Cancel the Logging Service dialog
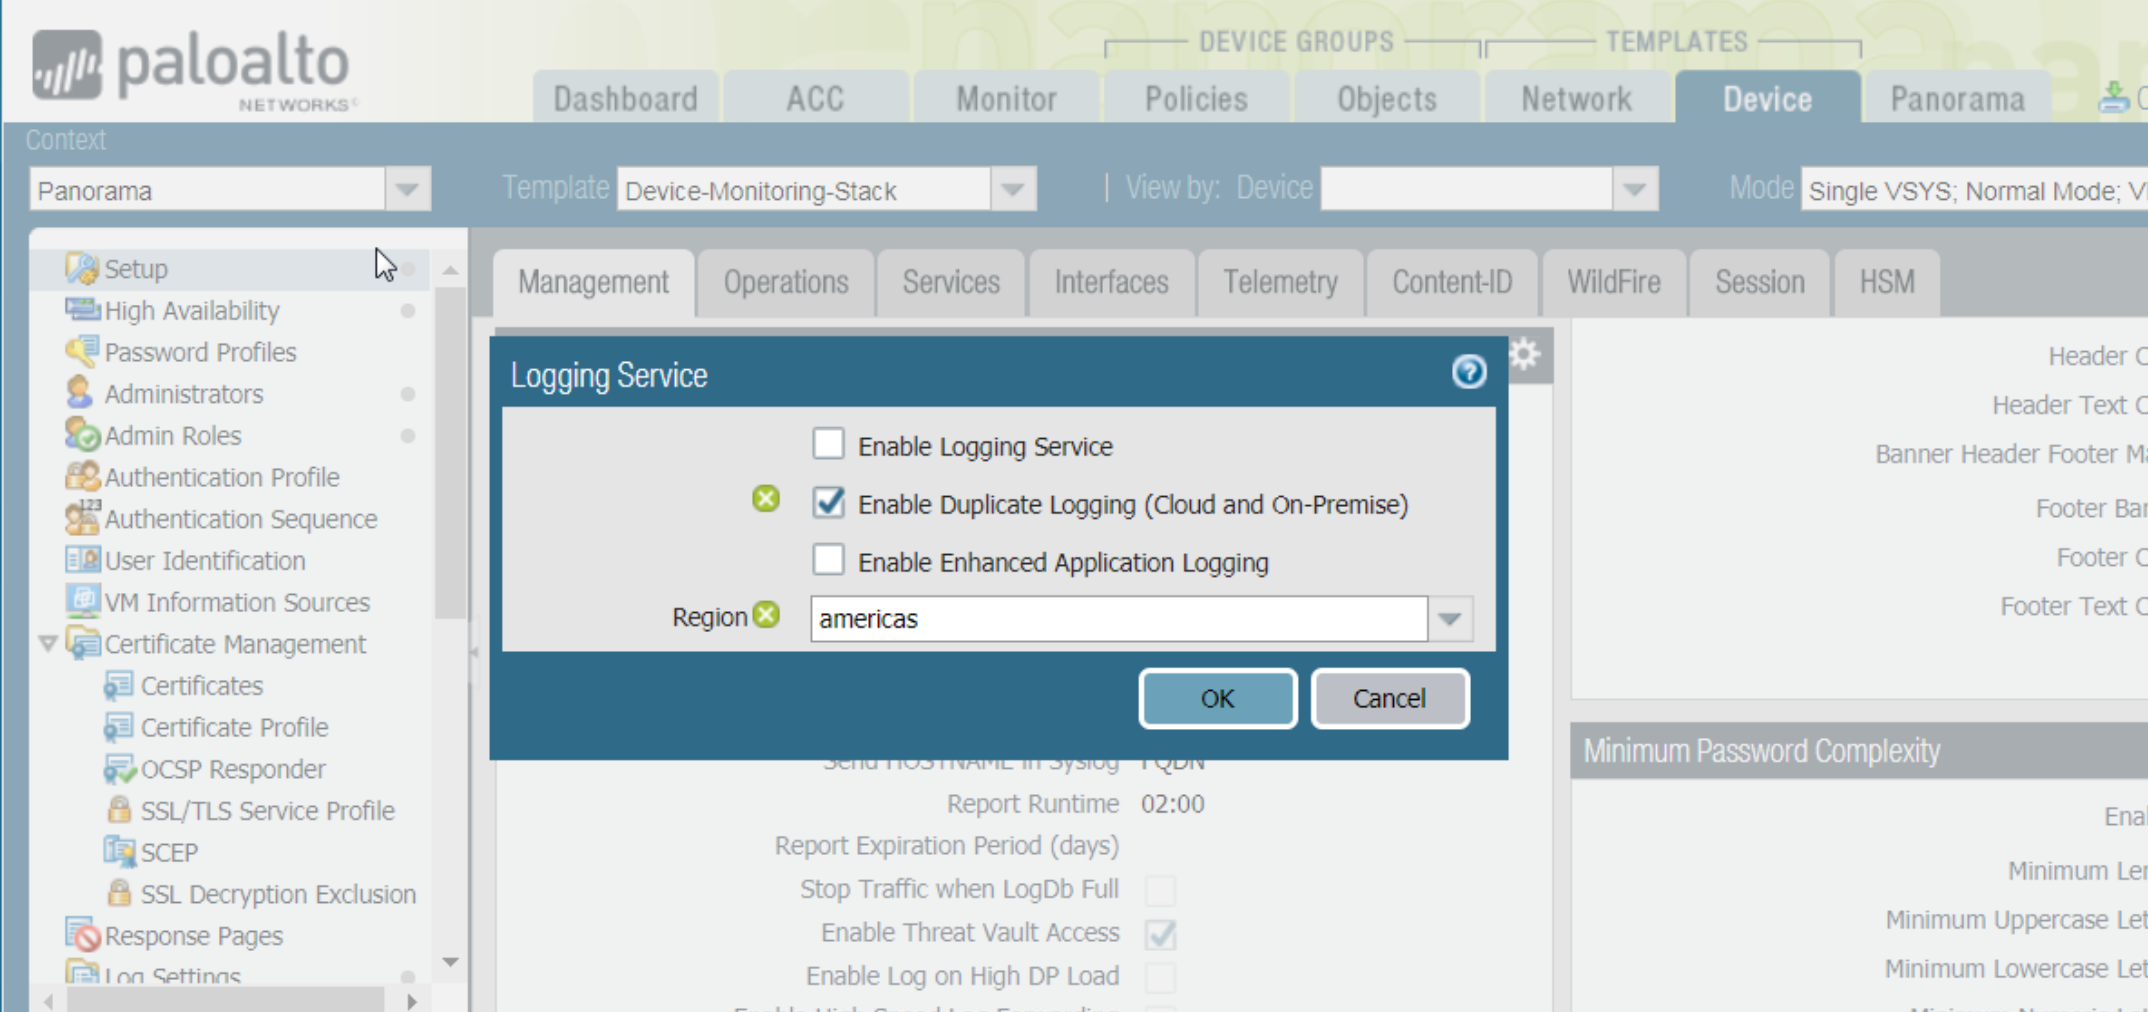 pyautogui.click(x=1389, y=698)
